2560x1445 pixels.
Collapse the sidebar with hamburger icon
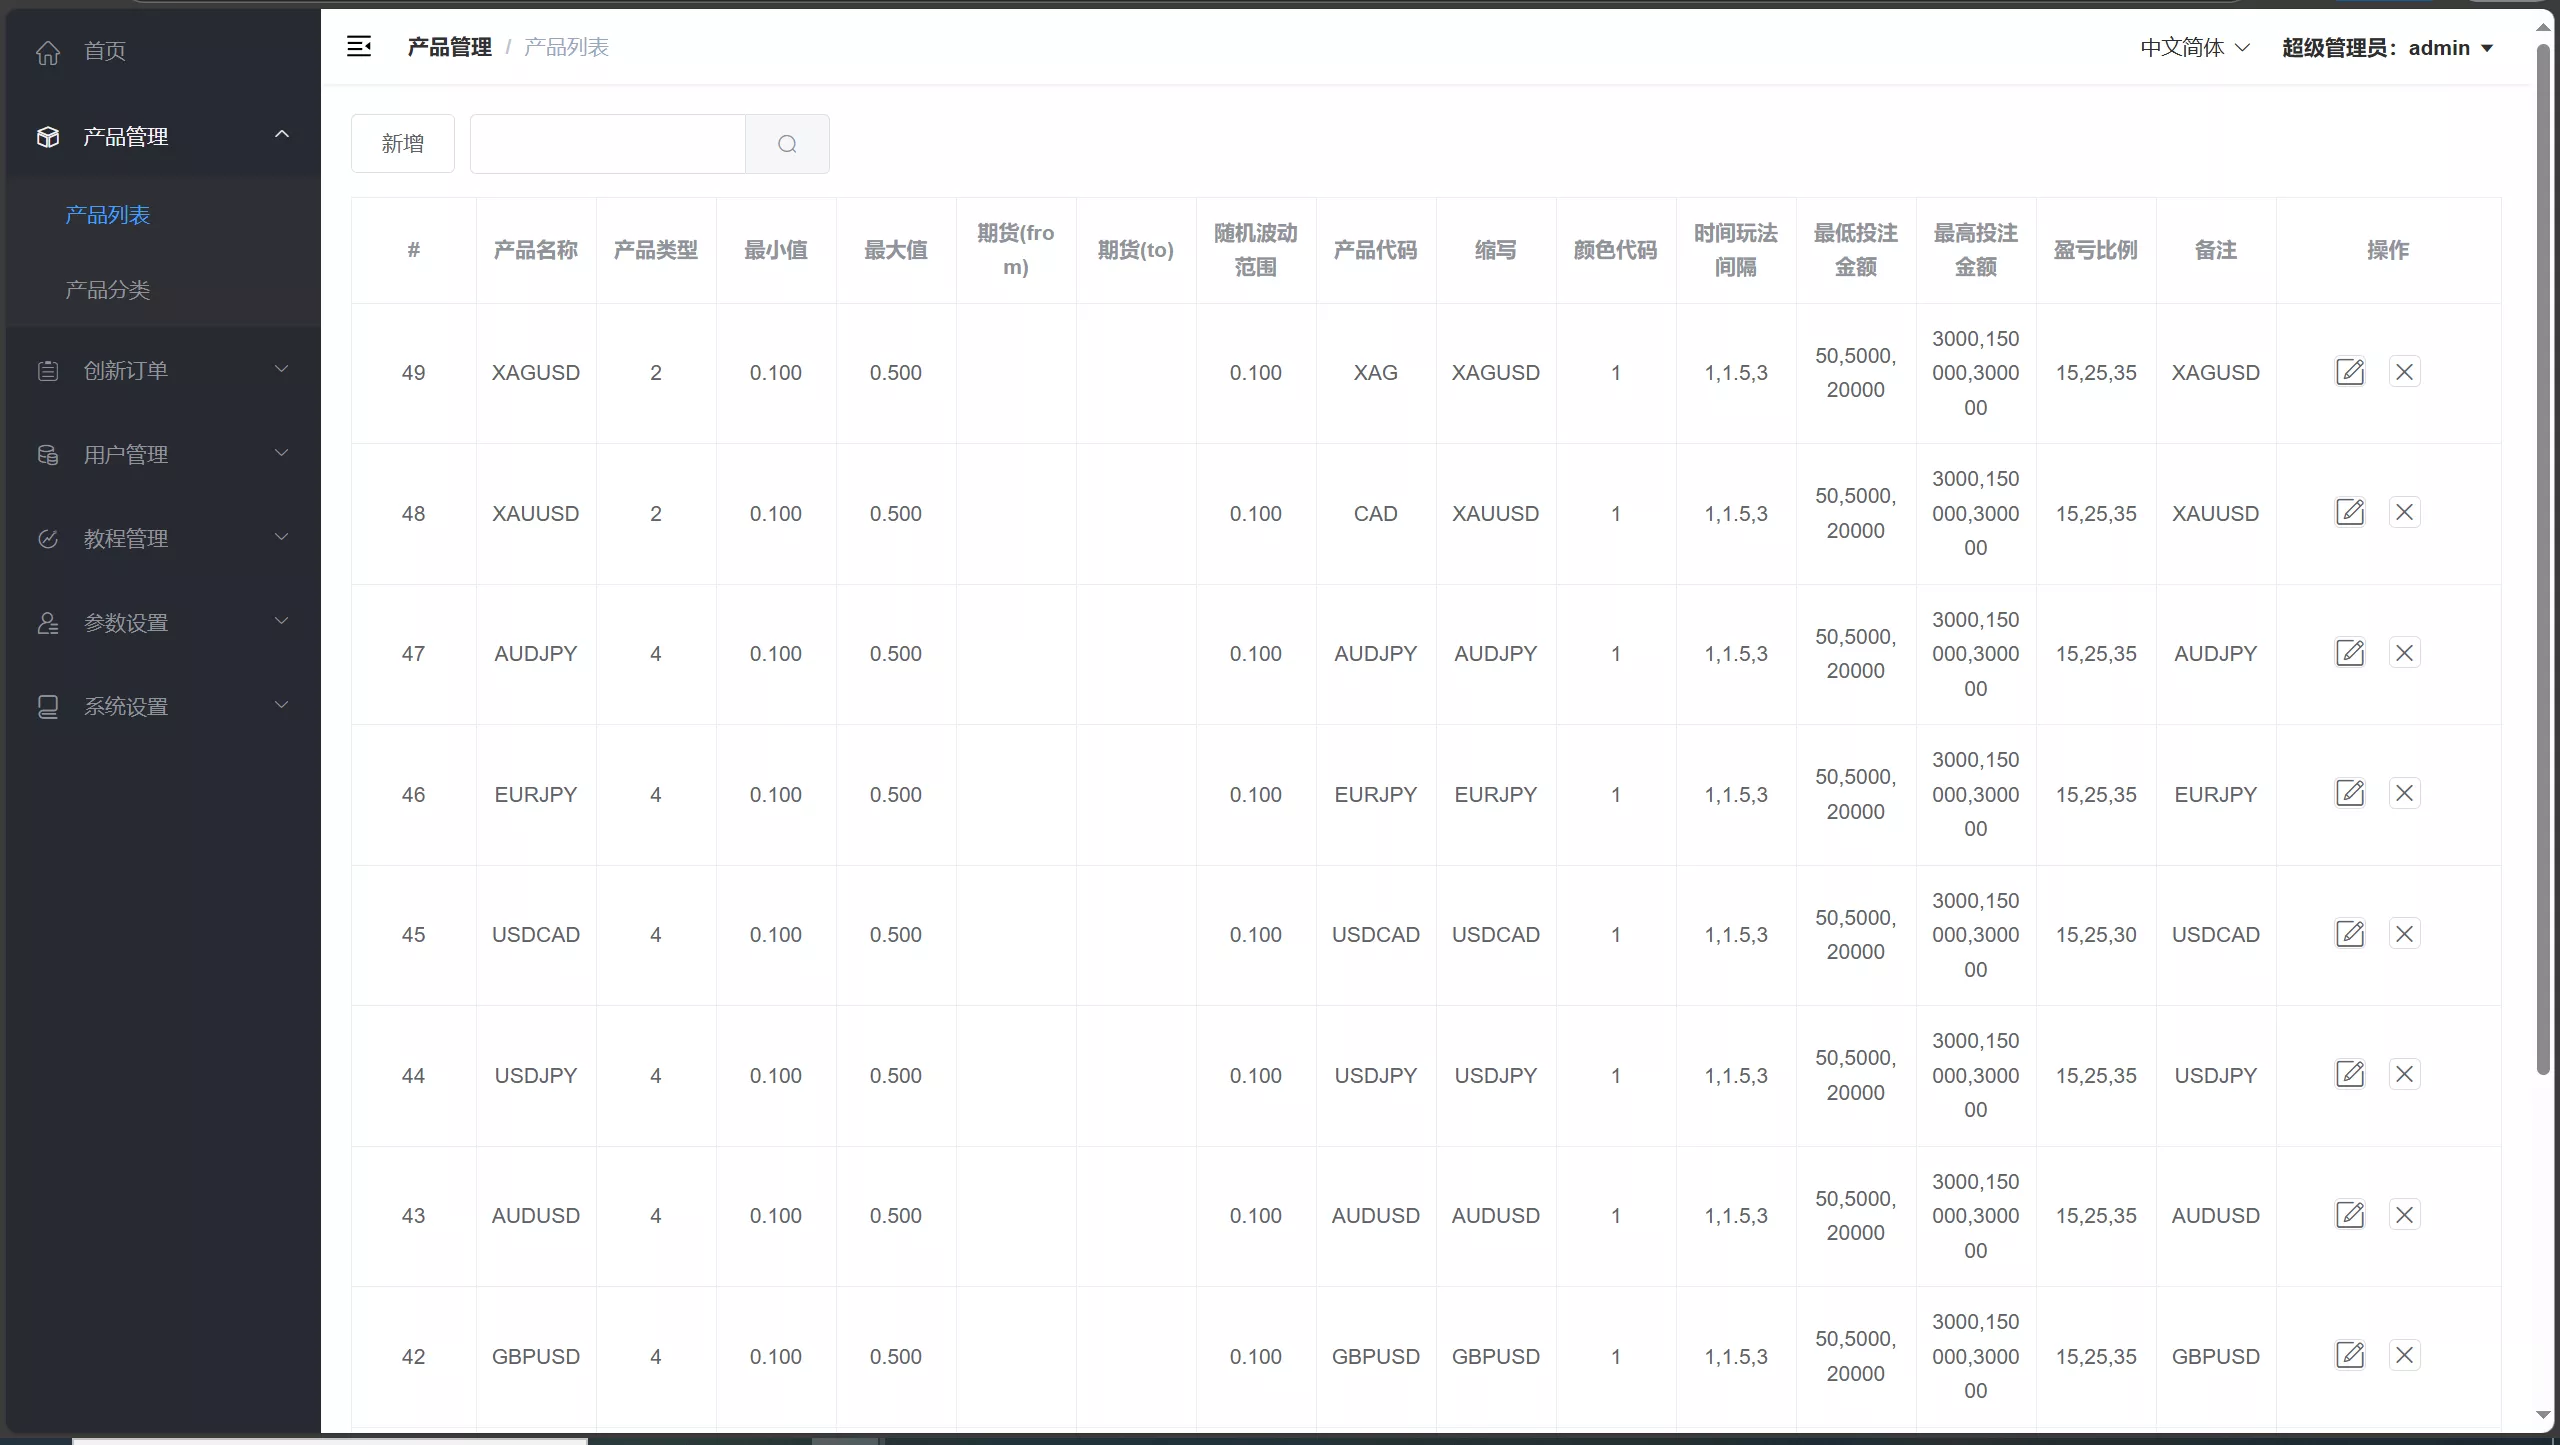tap(359, 47)
